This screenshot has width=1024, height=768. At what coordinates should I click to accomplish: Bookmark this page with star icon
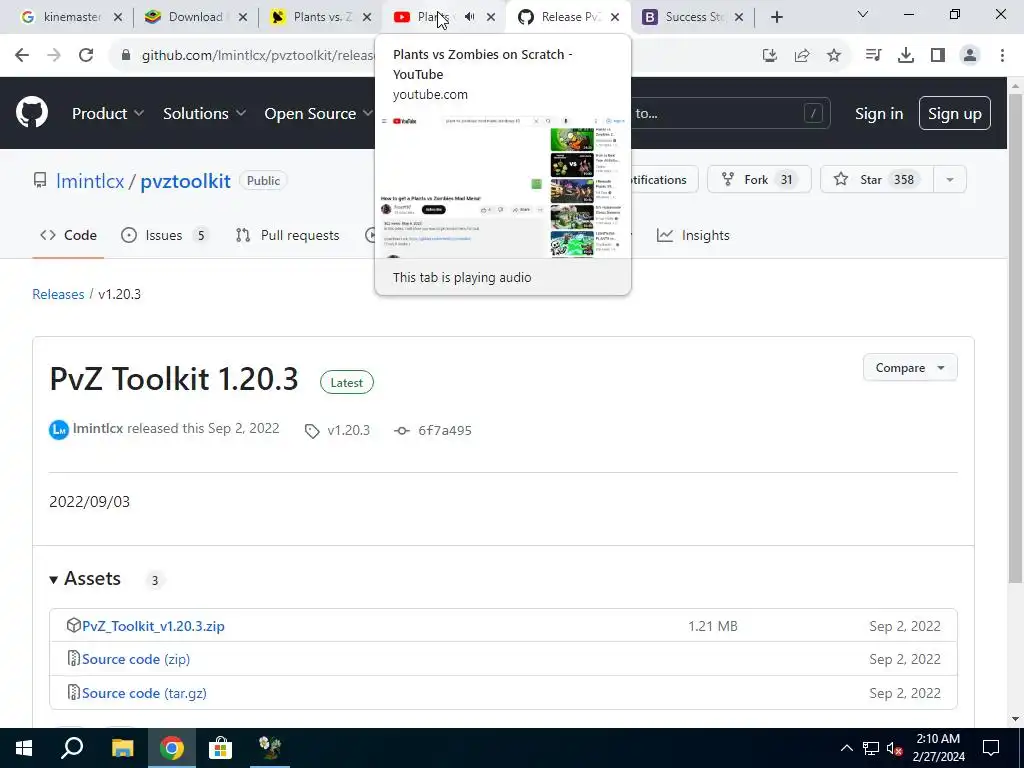tap(834, 56)
